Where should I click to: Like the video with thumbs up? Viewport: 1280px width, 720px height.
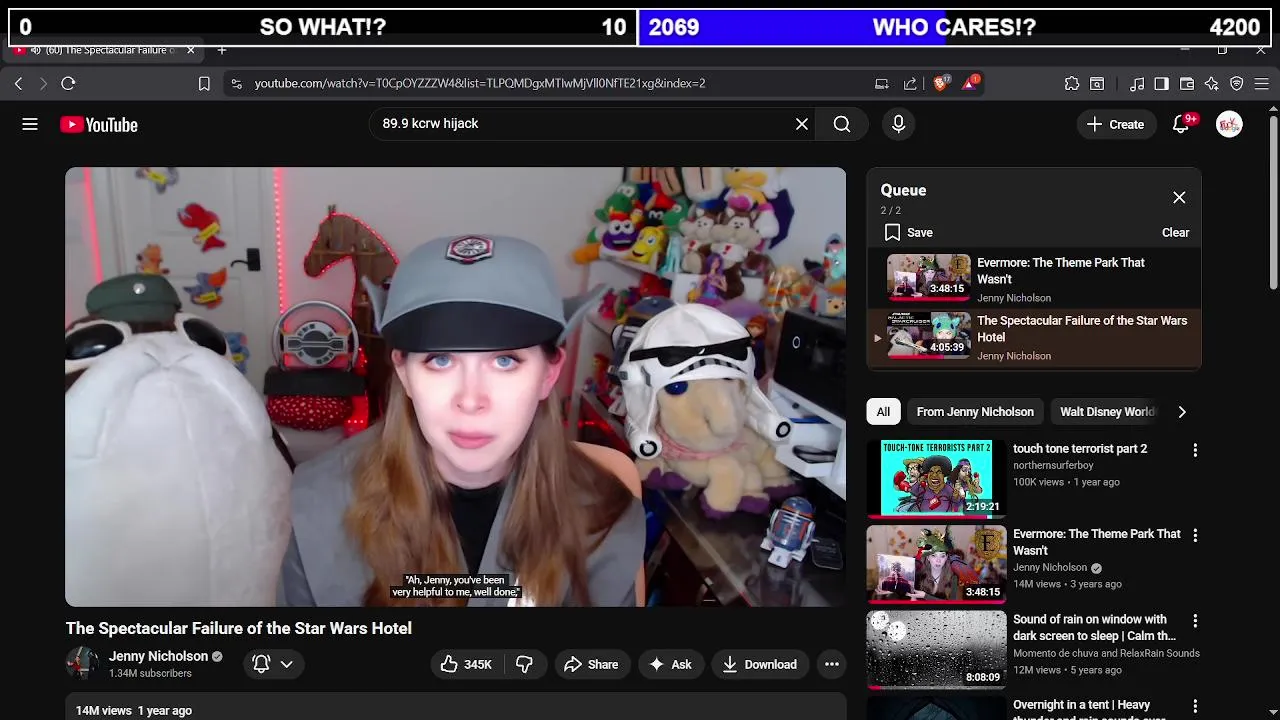[x=466, y=664]
